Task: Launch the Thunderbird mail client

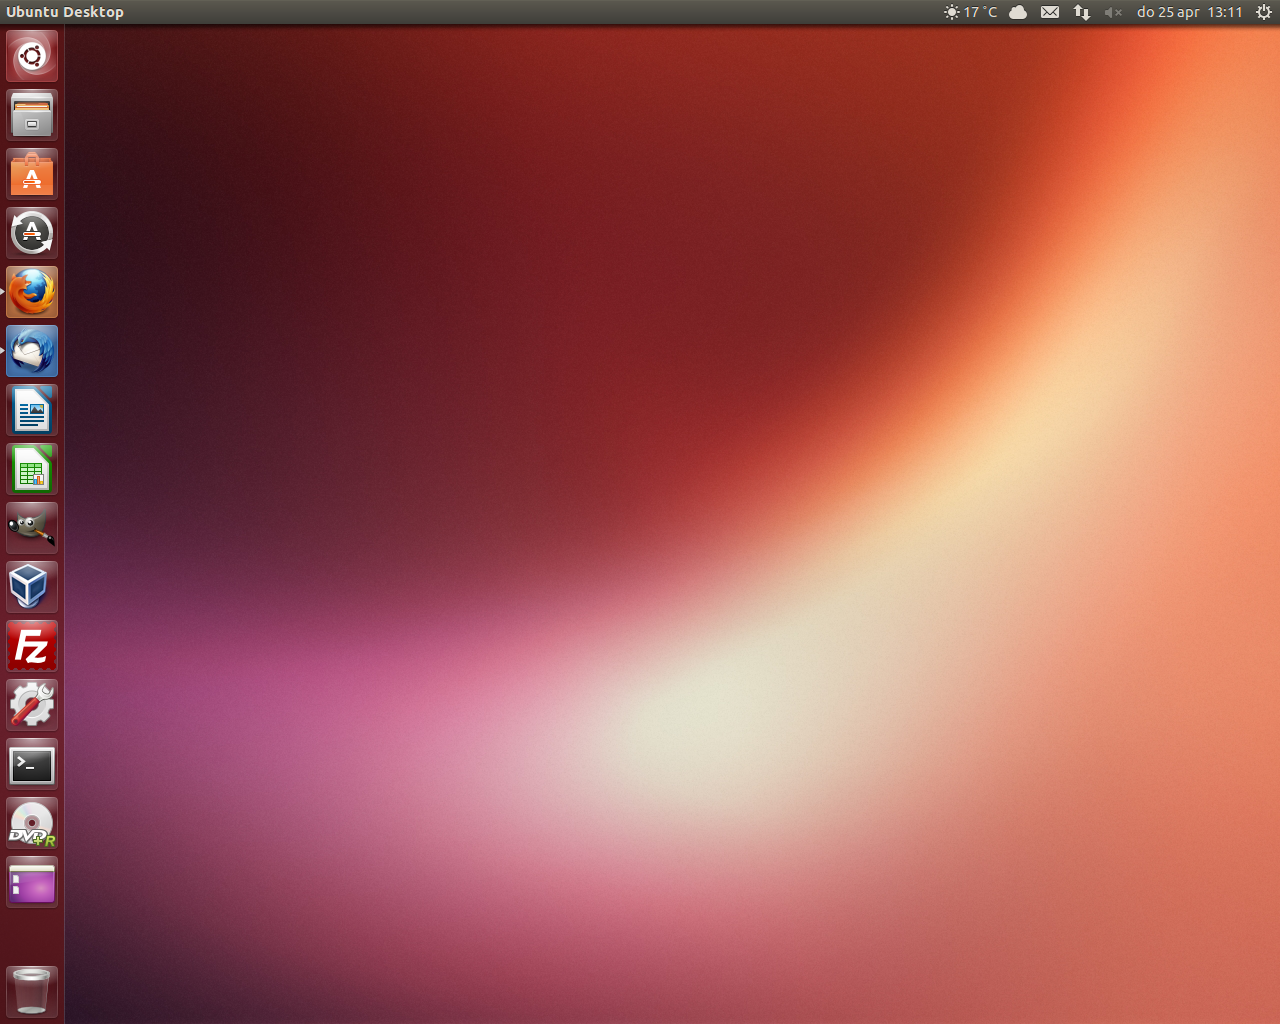Action: pyautogui.click(x=31, y=351)
